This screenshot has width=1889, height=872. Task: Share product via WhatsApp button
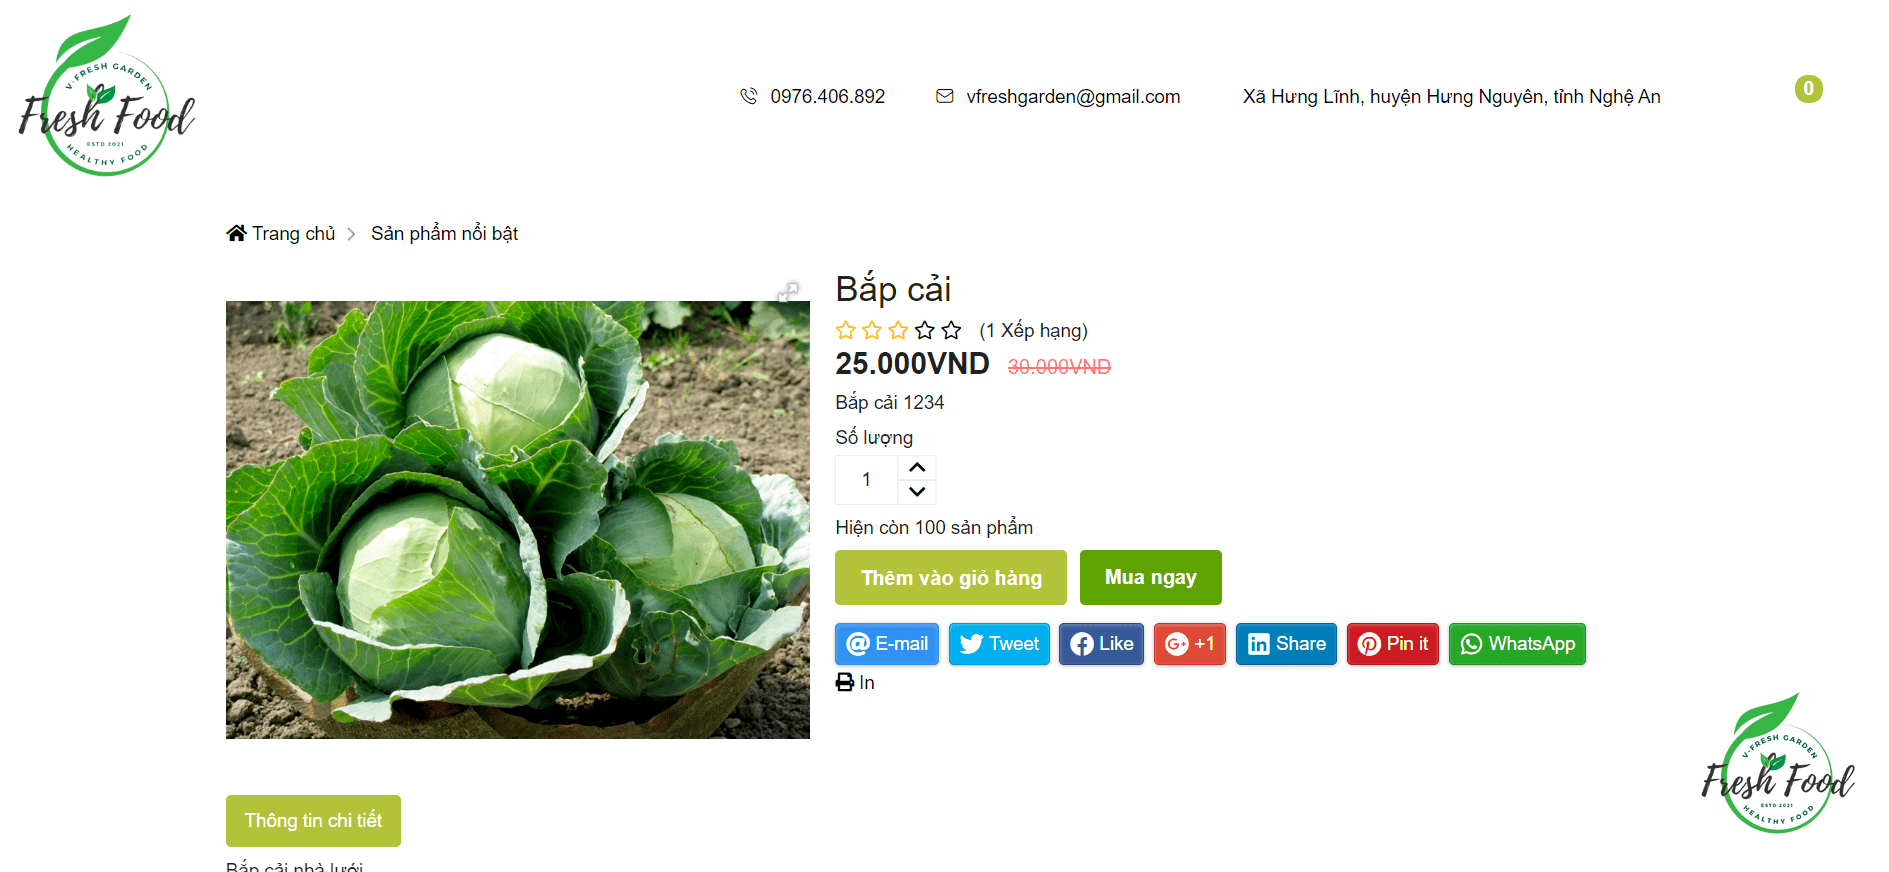click(x=1517, y=644)
